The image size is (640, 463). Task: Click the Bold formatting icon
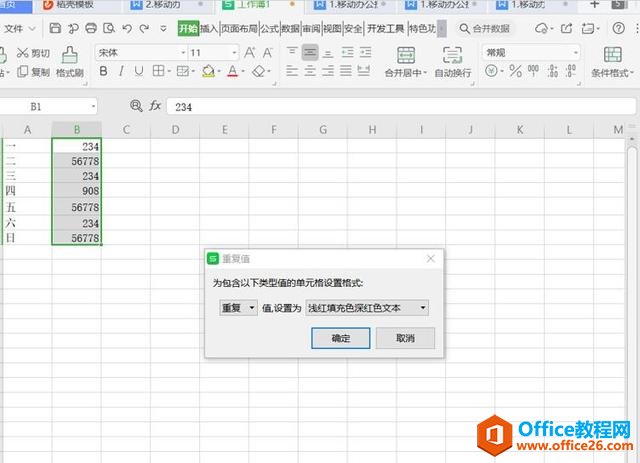103,72
